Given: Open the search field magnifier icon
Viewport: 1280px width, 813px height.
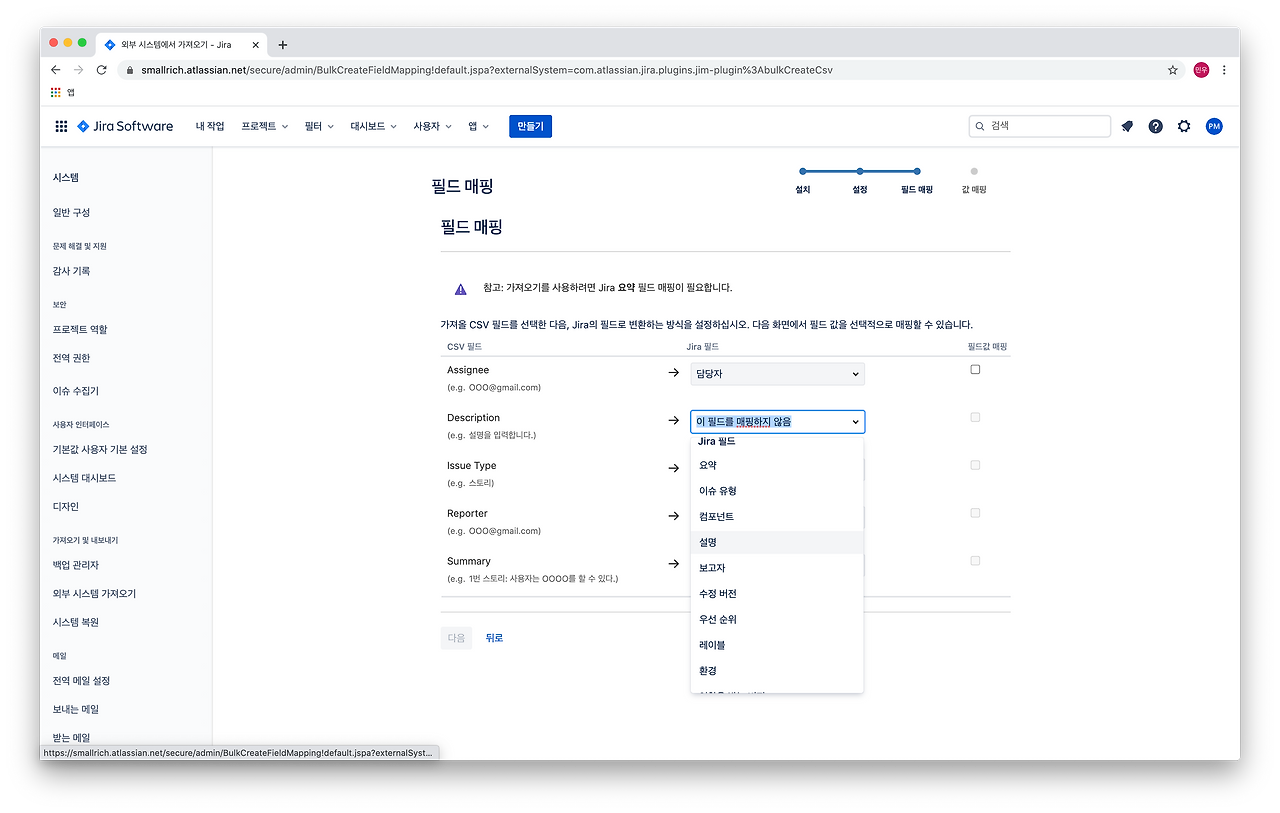Looking at the screenshot, I should point(979,126).
